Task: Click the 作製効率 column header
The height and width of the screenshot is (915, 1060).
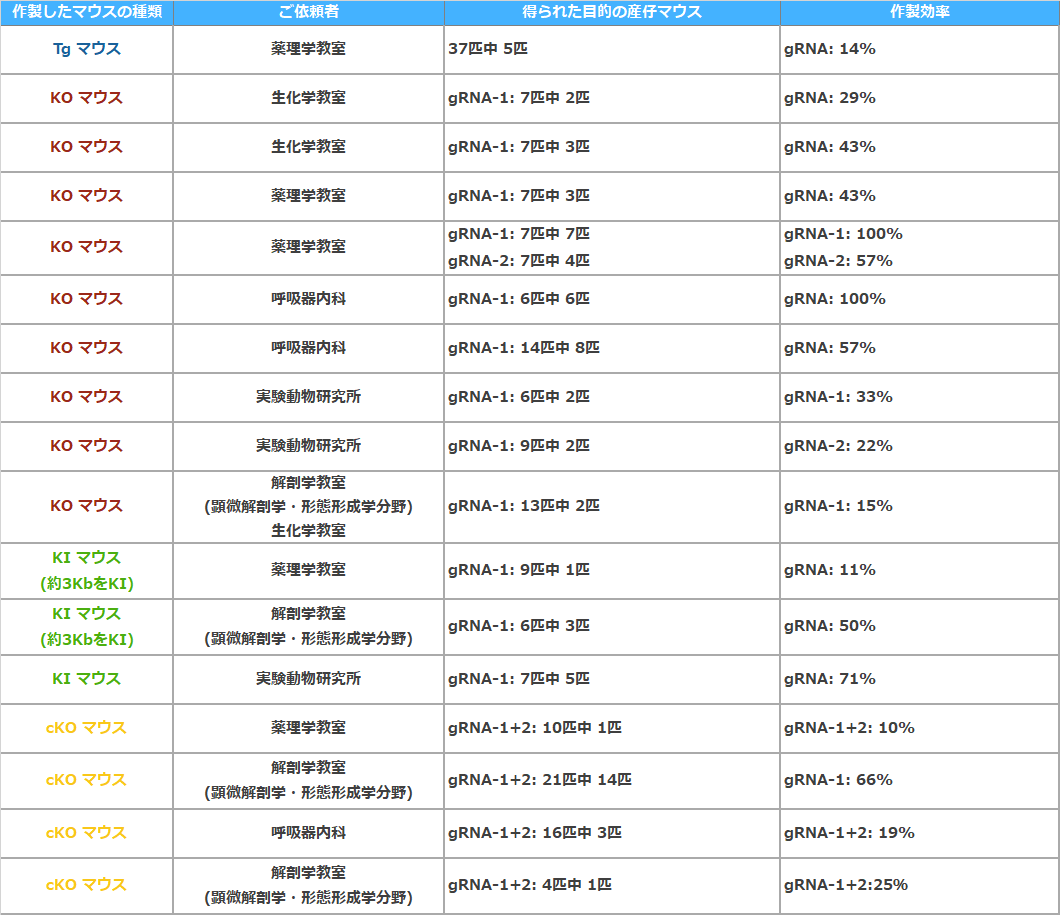Action: point(919,12)
